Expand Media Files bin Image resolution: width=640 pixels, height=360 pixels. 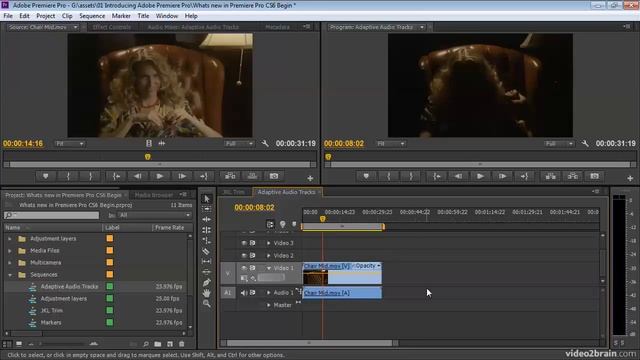(x=10, y=251)
